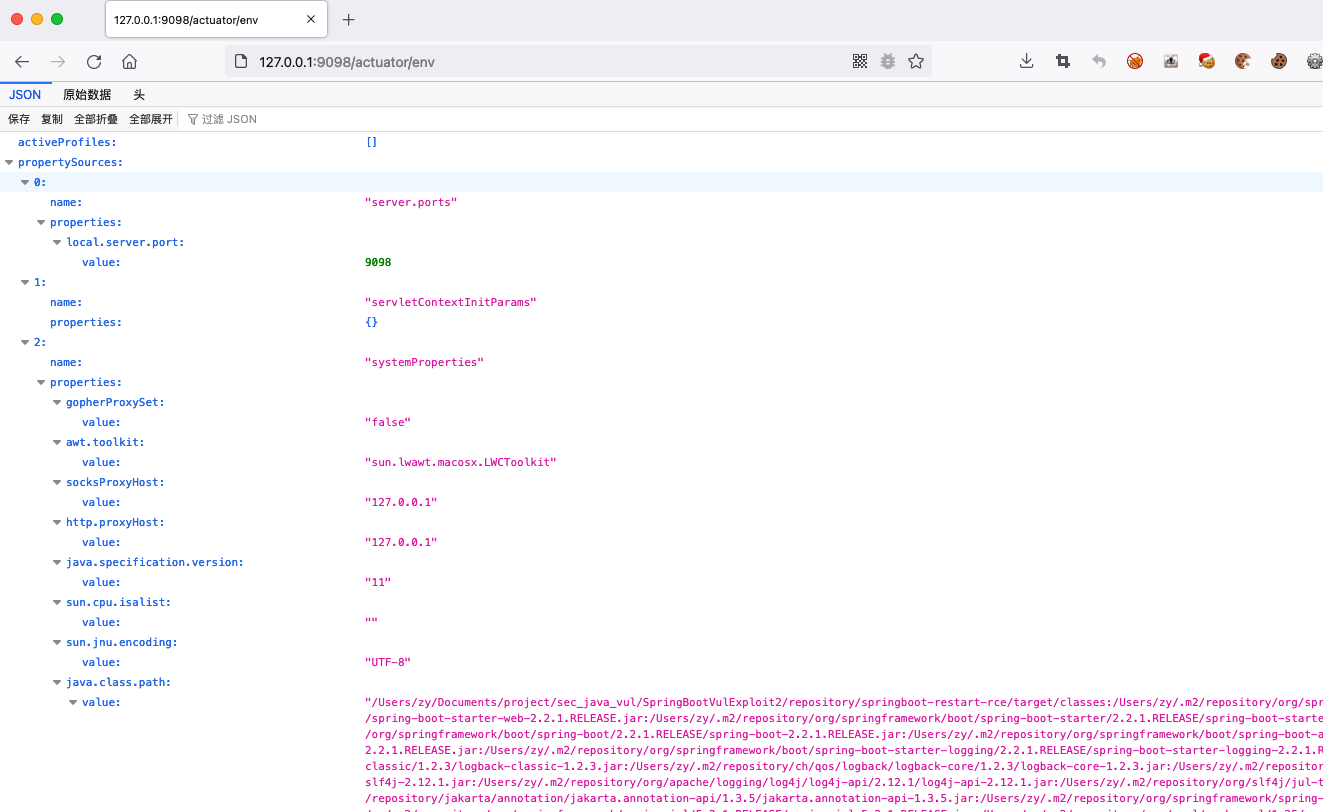Image resolution: width=1323 pixels, height=812 pixels.
Task: Click the "11" specification version value
Action: [x=378, y=582]
